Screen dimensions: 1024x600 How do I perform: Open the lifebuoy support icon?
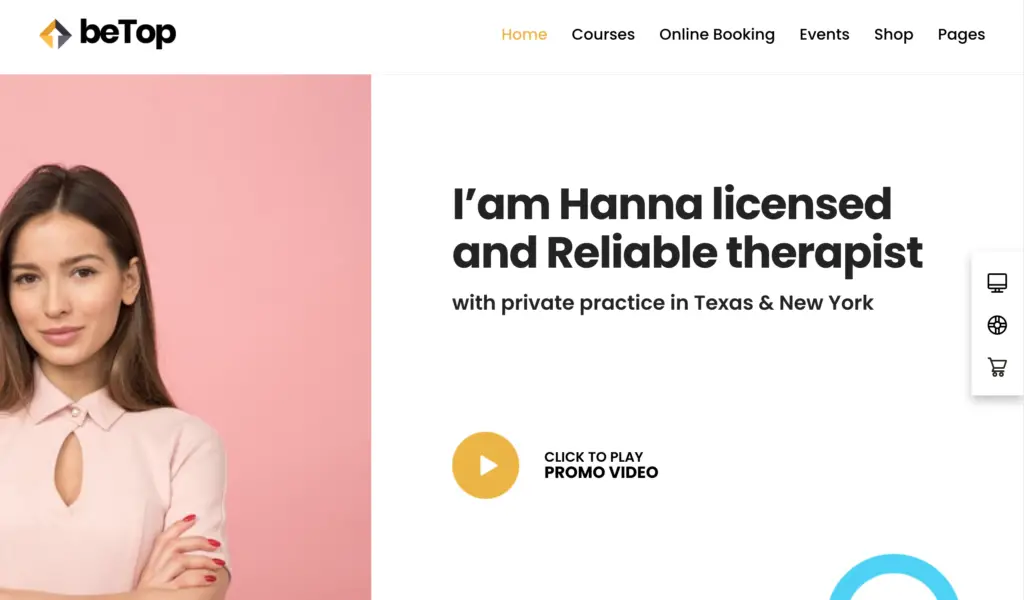click(997, 324)
